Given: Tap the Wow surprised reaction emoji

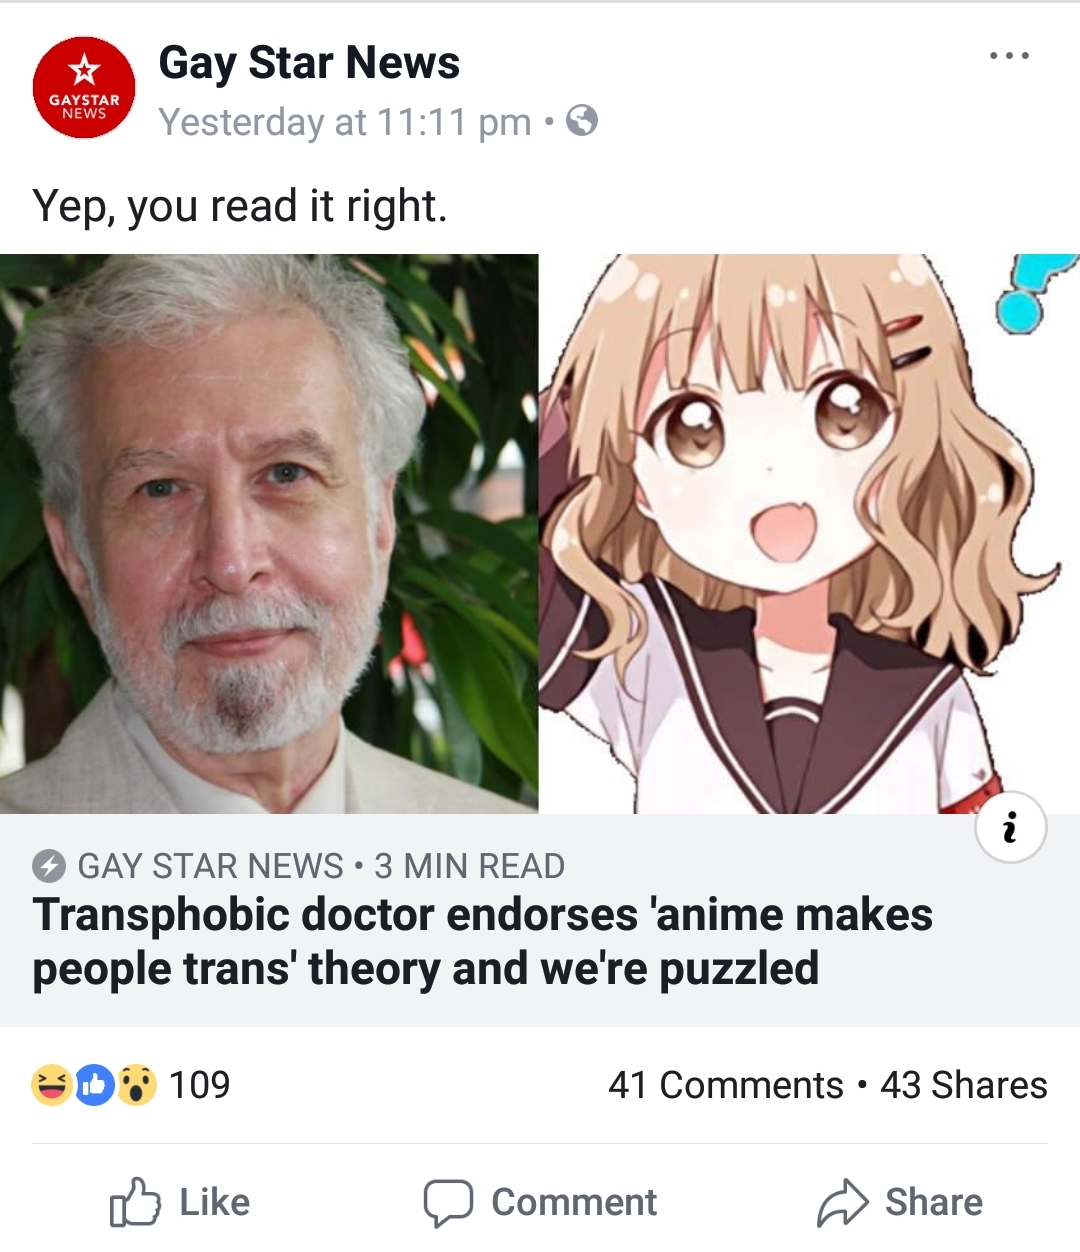Looking at the screenshot, I should coord(137,1085).
